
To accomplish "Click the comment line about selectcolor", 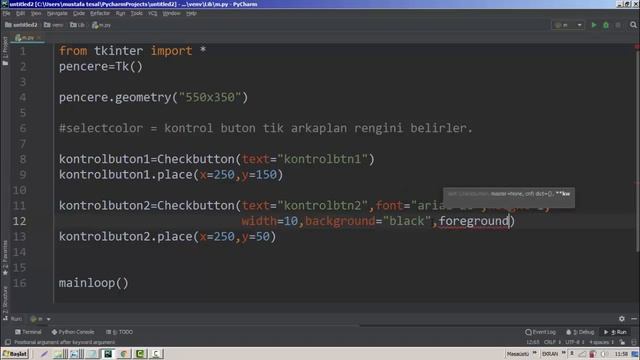I will [x=266, y=128].
